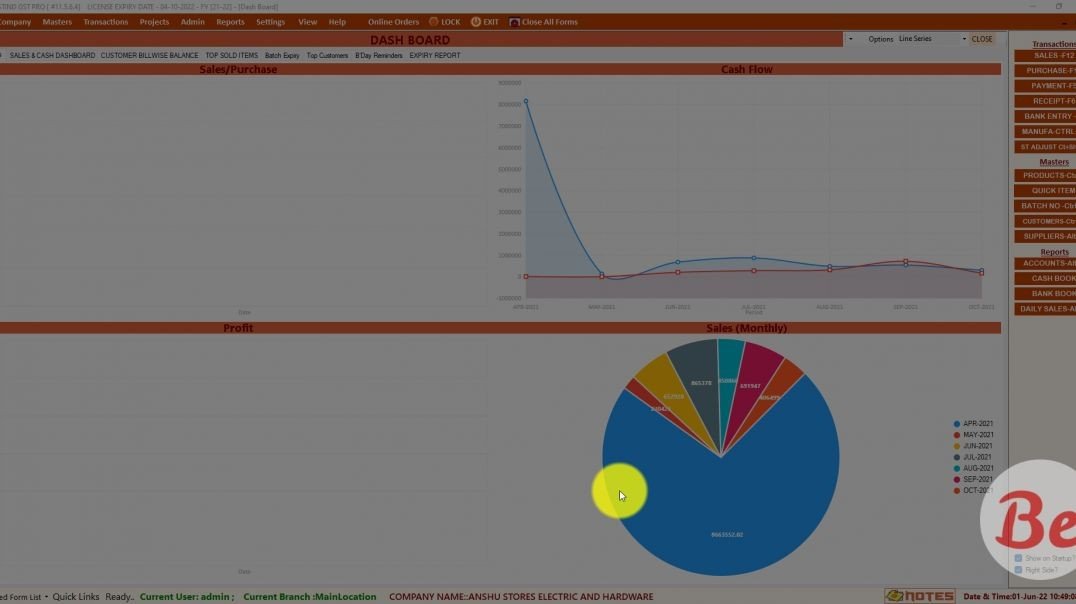The image size is (1076, 604).
Task: Open the Reports menu
Action: point(230,21)
